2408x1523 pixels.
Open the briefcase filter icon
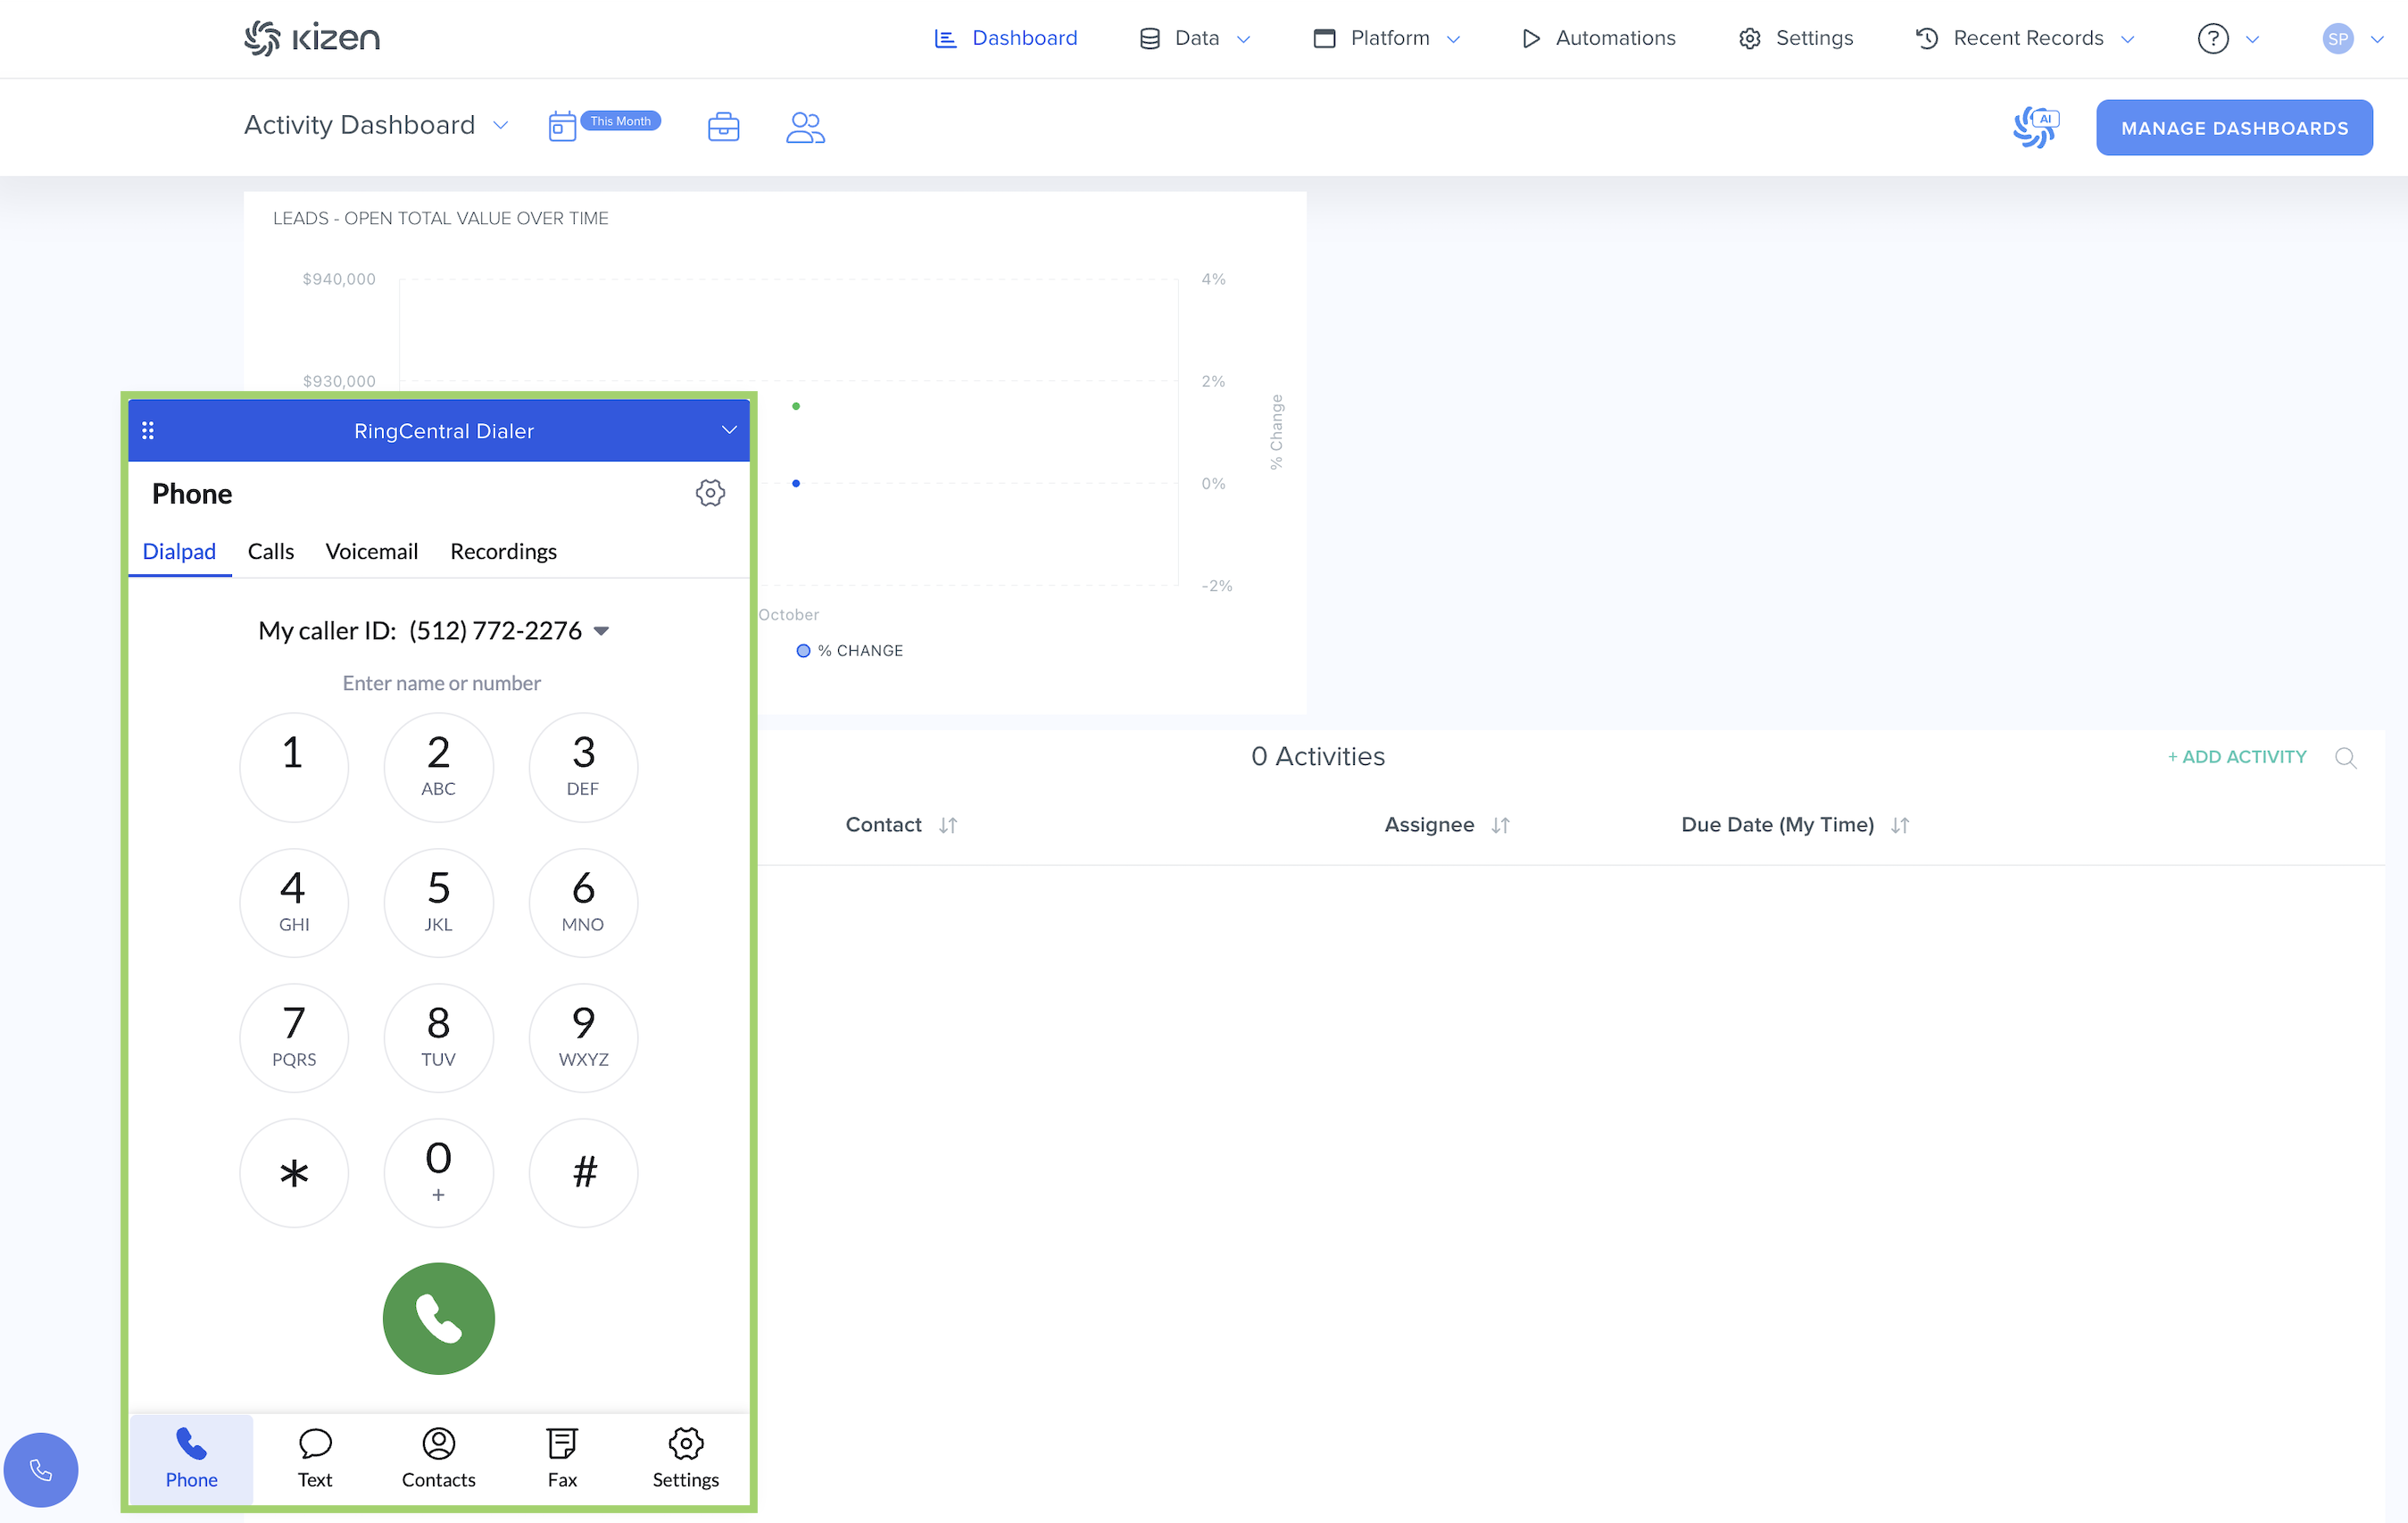point(723,127)
